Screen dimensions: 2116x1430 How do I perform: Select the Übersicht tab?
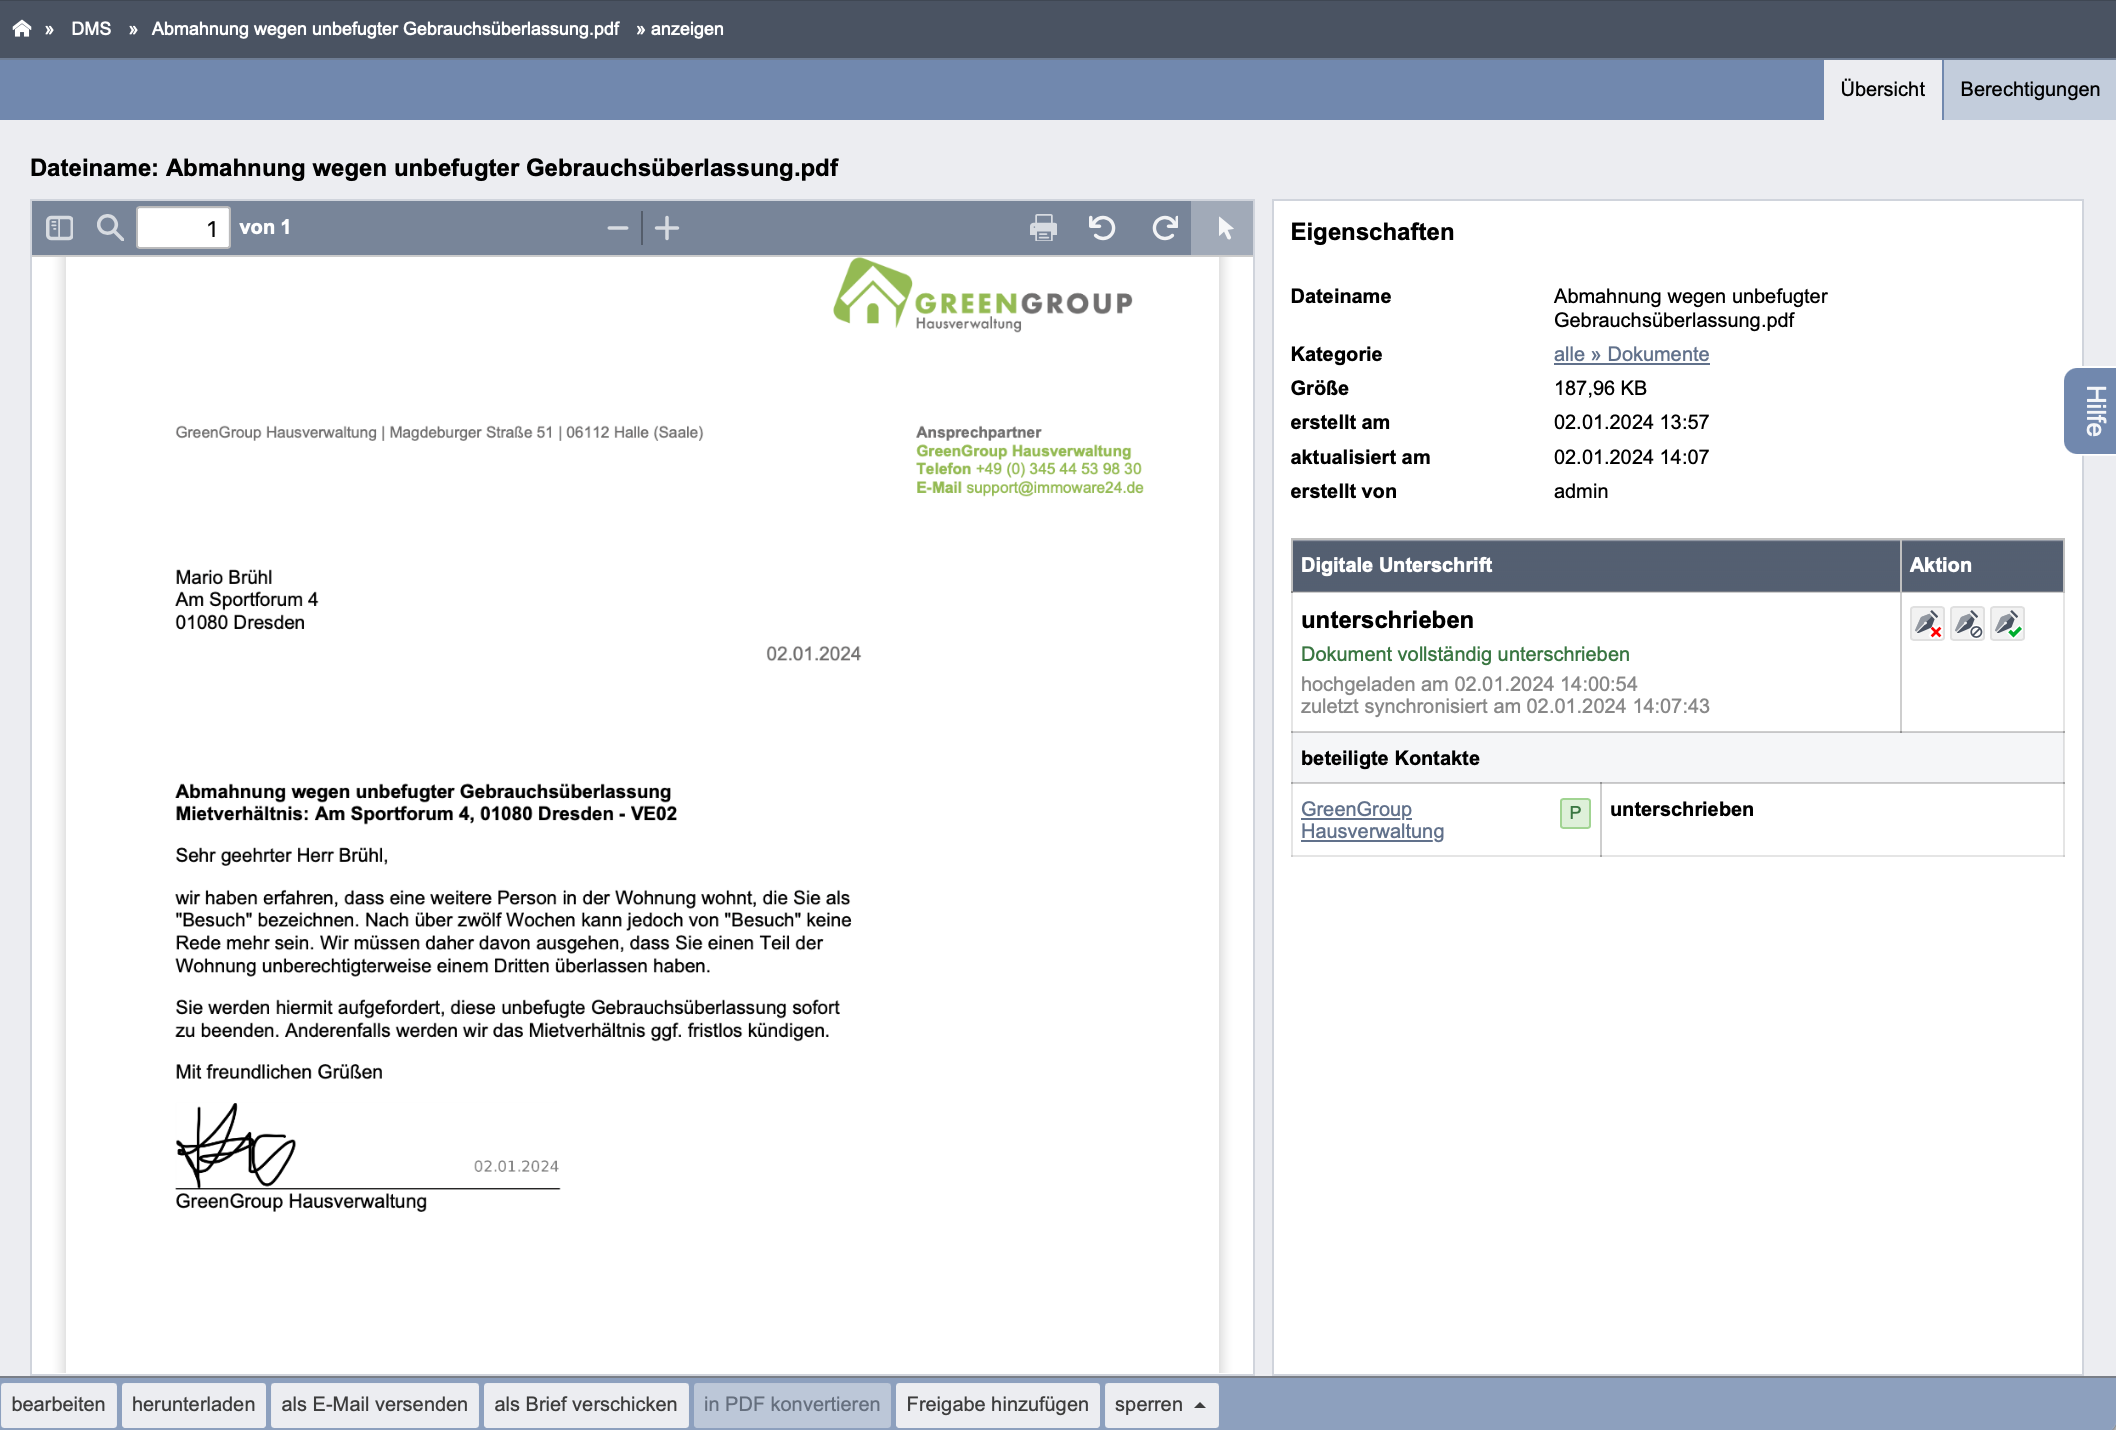[1882, 89]
